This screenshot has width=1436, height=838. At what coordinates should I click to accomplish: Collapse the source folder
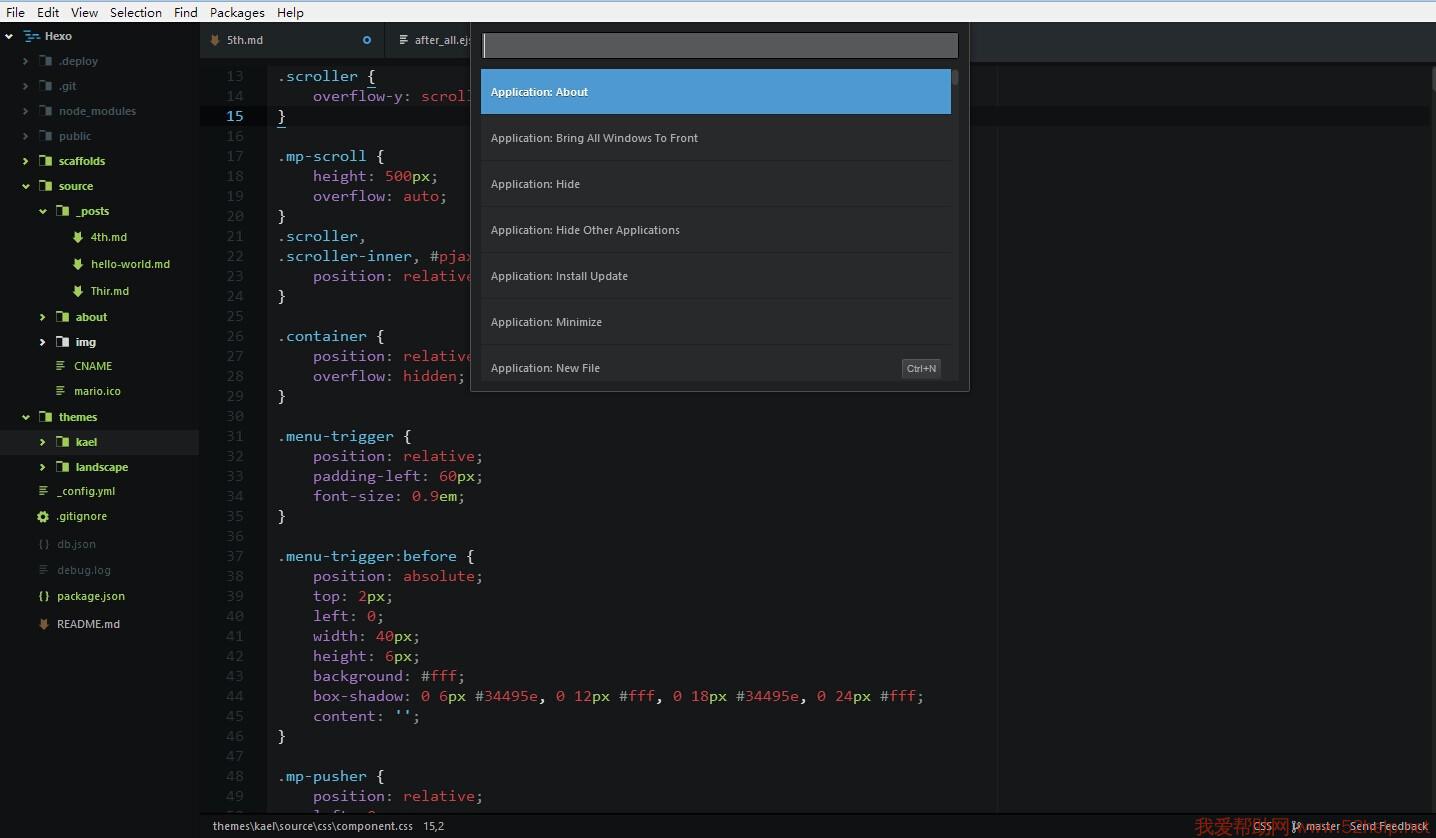(26, 186)
